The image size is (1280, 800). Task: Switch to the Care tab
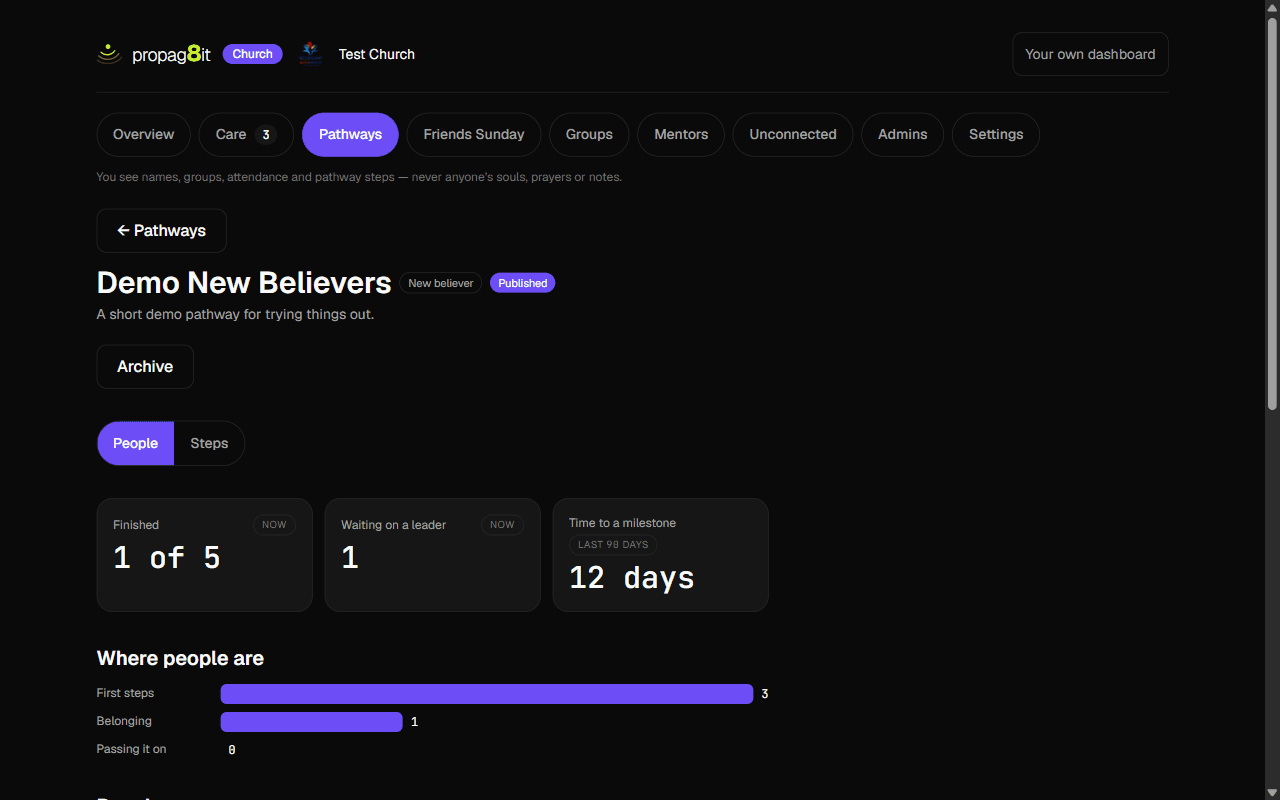tap(246, 135)
